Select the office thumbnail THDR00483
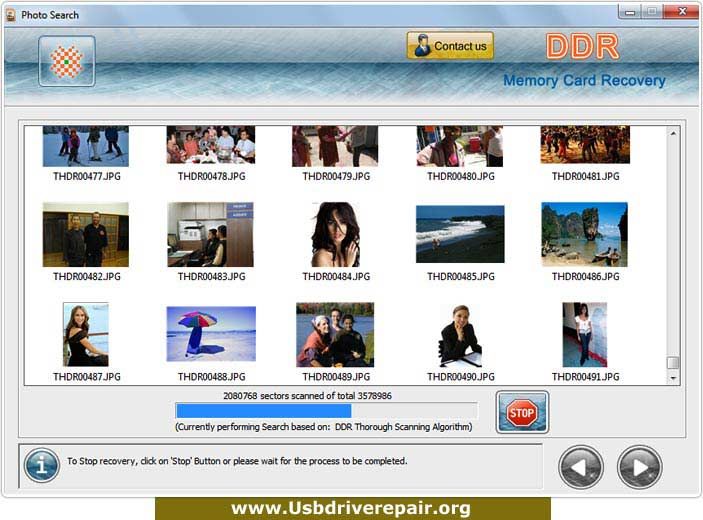 (210, 234)
